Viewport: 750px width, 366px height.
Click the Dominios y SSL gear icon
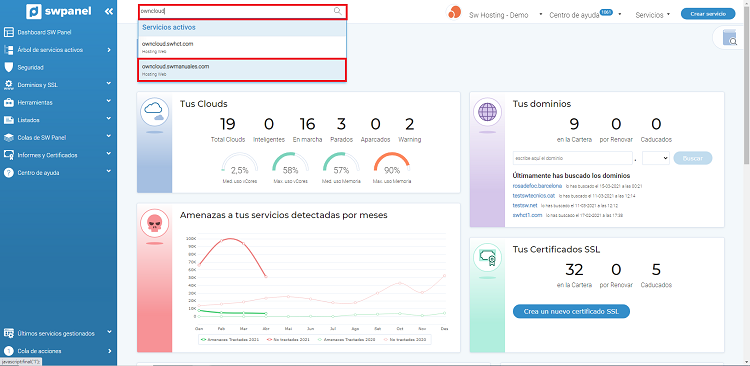[8, 85]
